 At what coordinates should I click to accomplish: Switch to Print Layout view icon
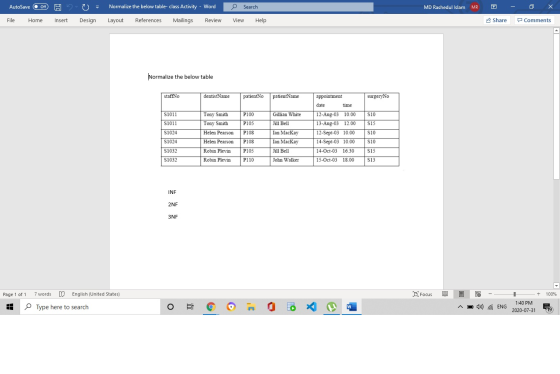click(461, 294)
